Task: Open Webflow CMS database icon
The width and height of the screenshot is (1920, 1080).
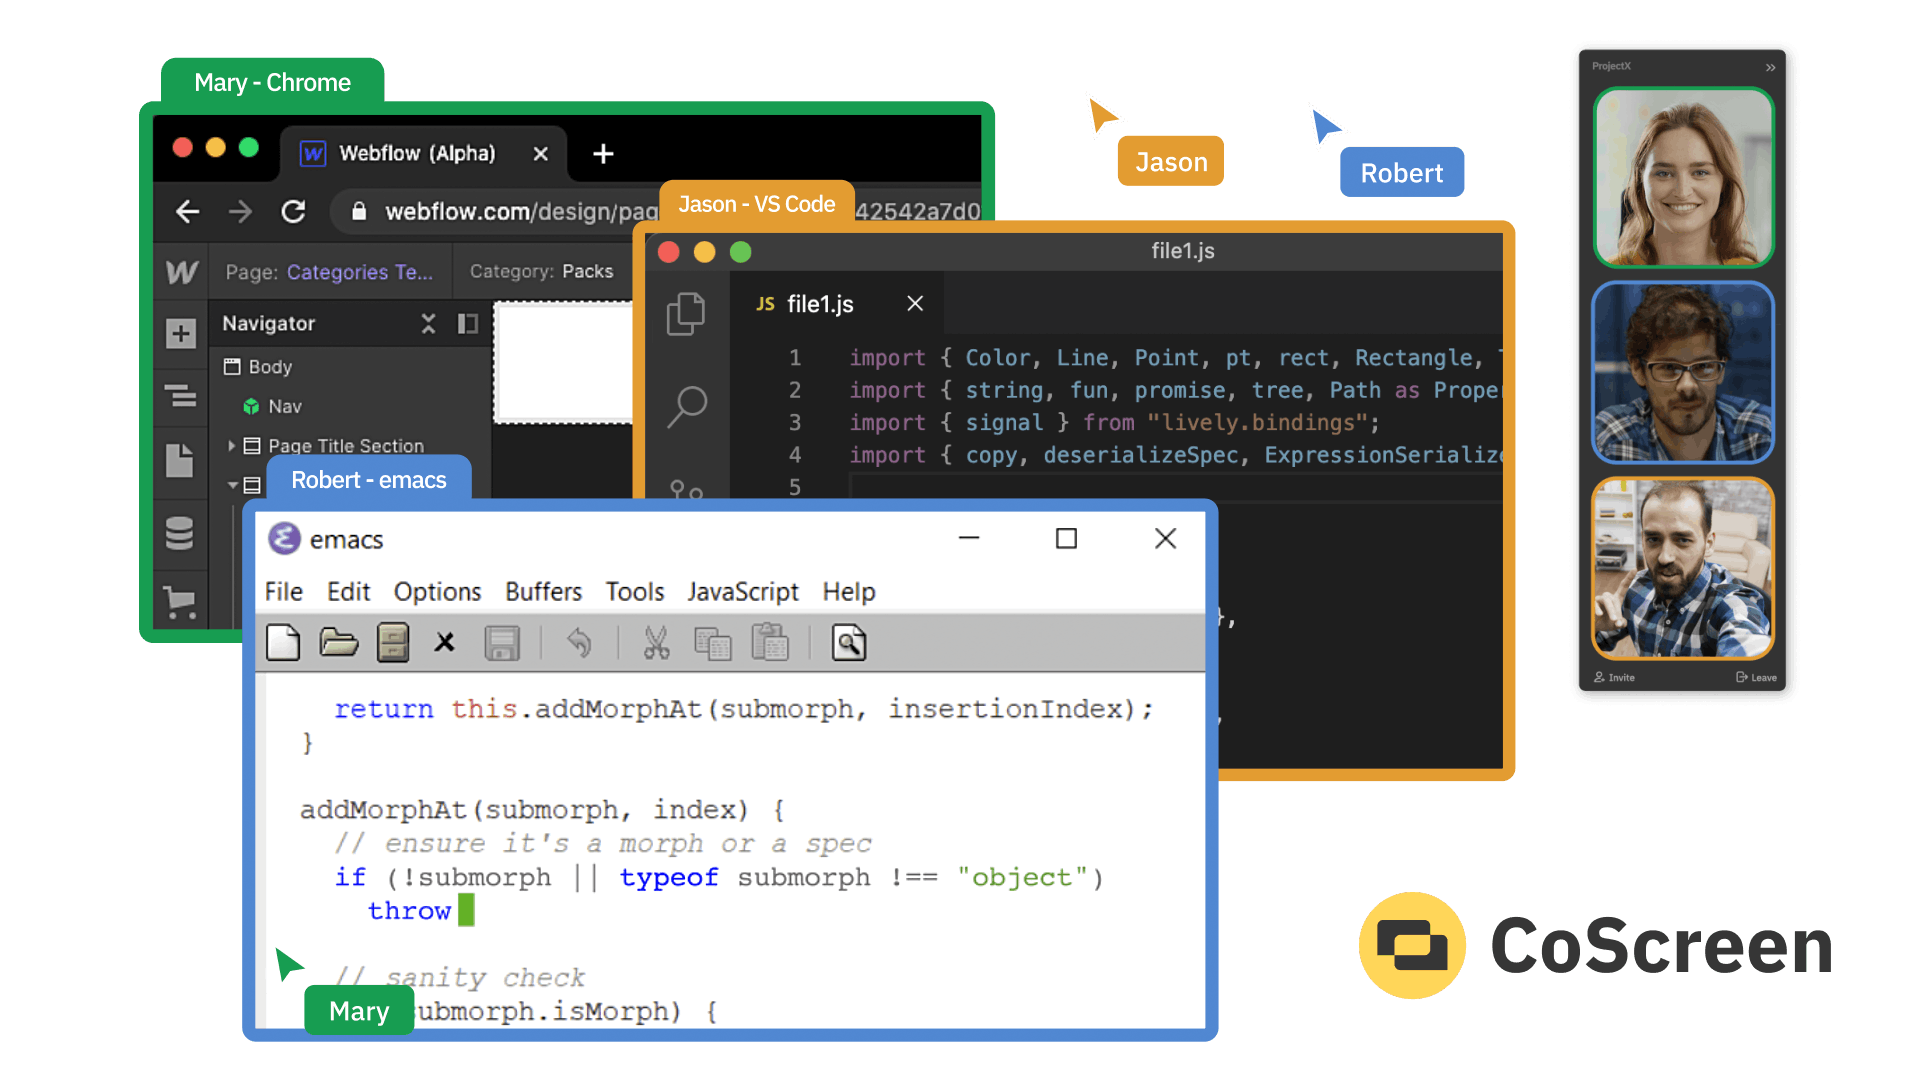Action: pos(180,533)
